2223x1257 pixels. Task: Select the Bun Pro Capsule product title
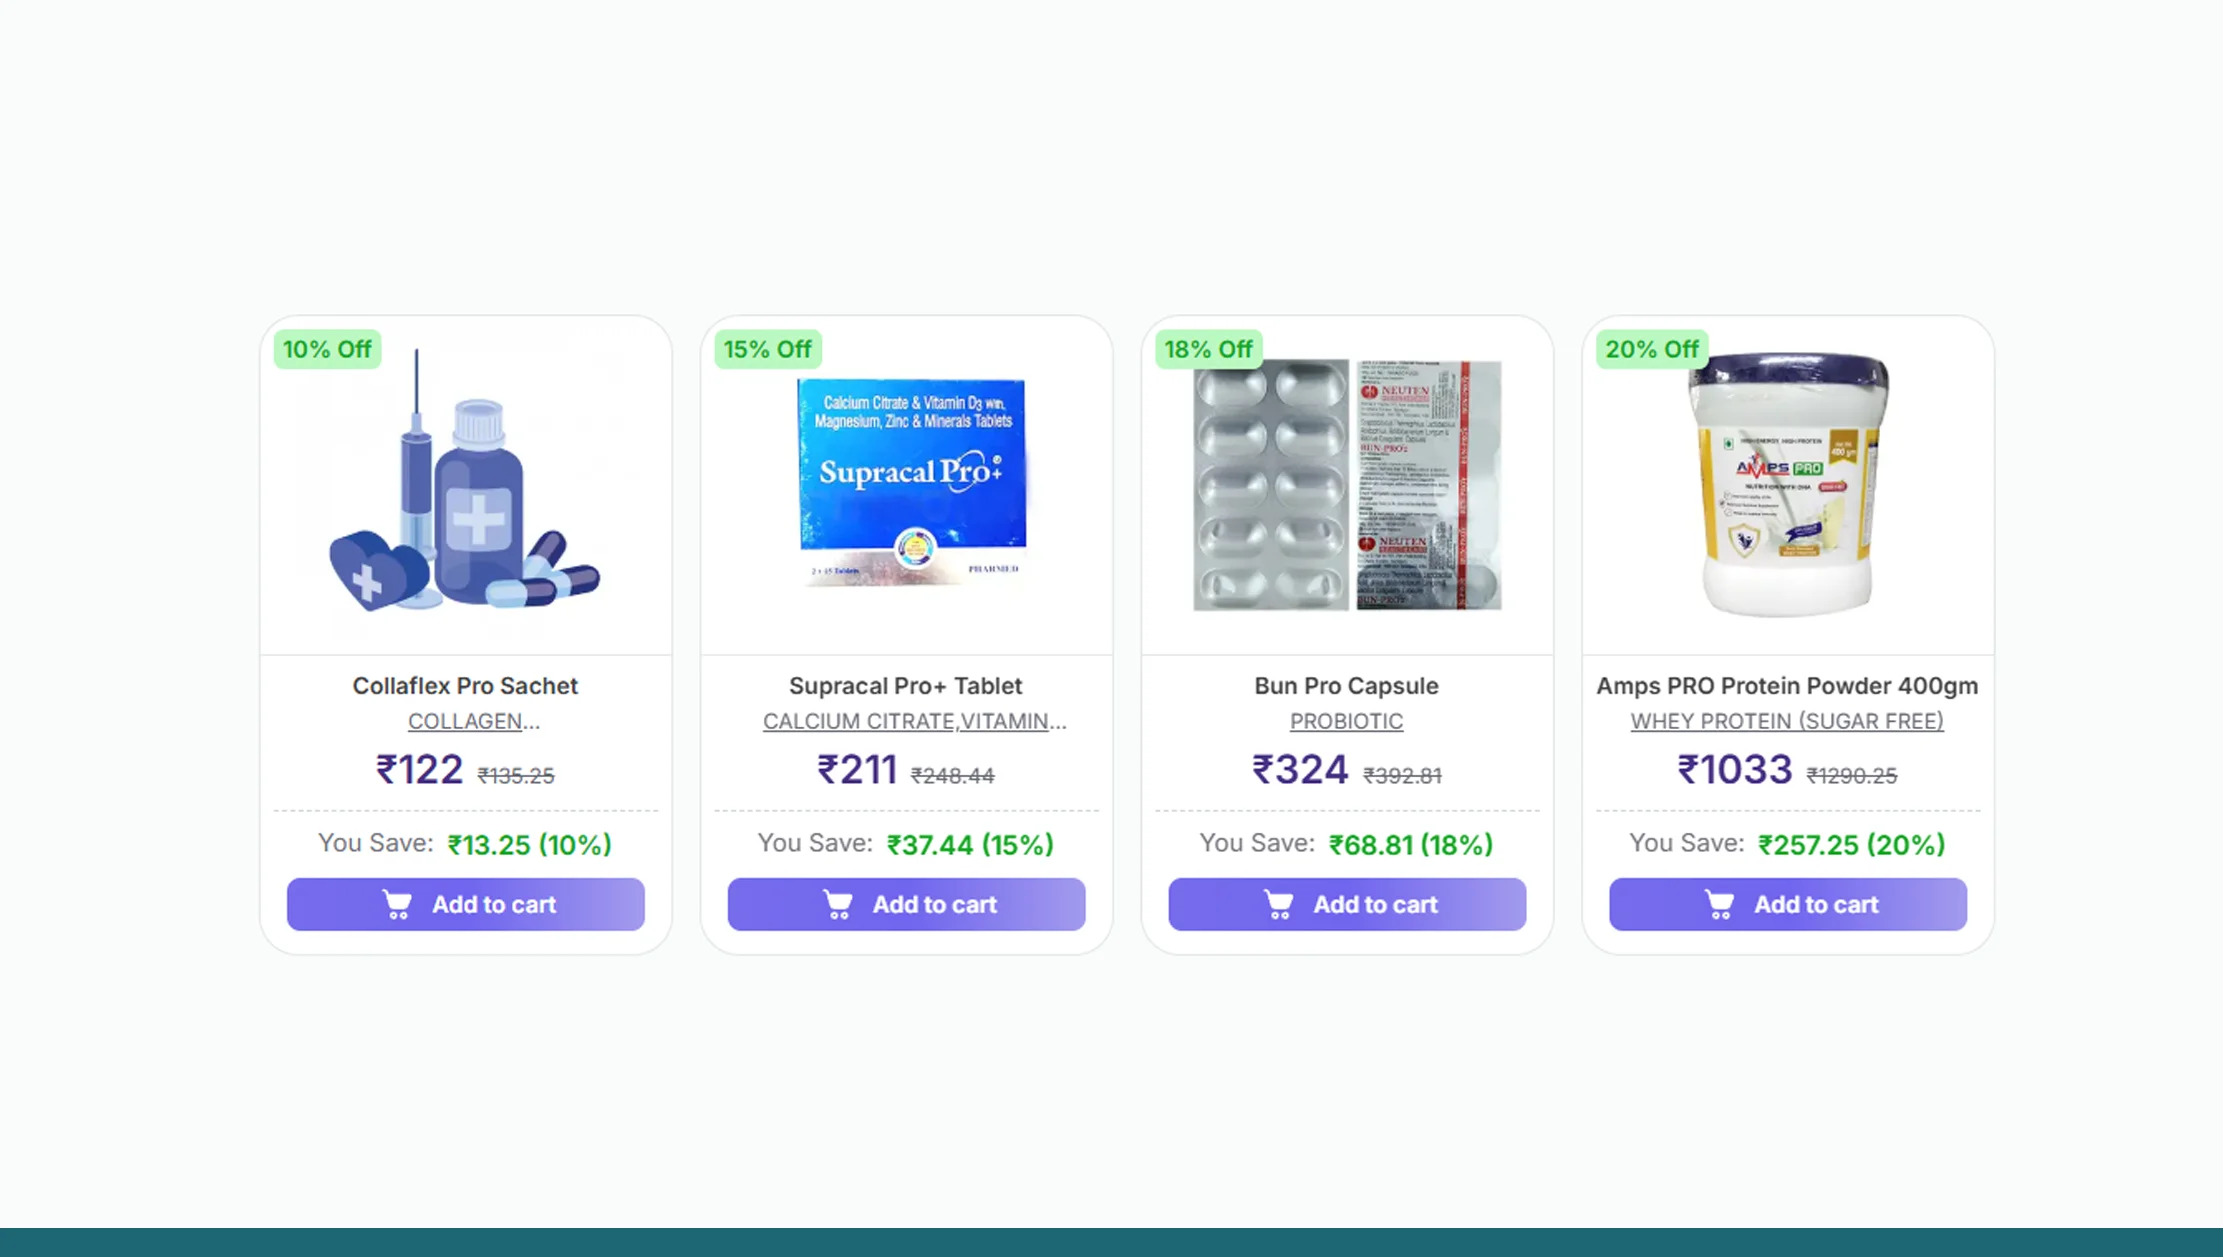(1346, 686)
